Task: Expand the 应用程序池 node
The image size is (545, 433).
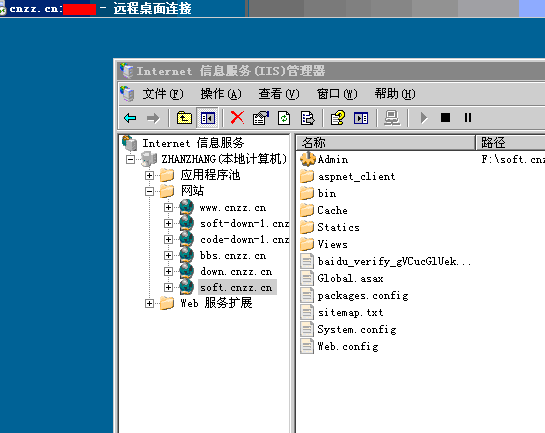Action: click(149, 175)
